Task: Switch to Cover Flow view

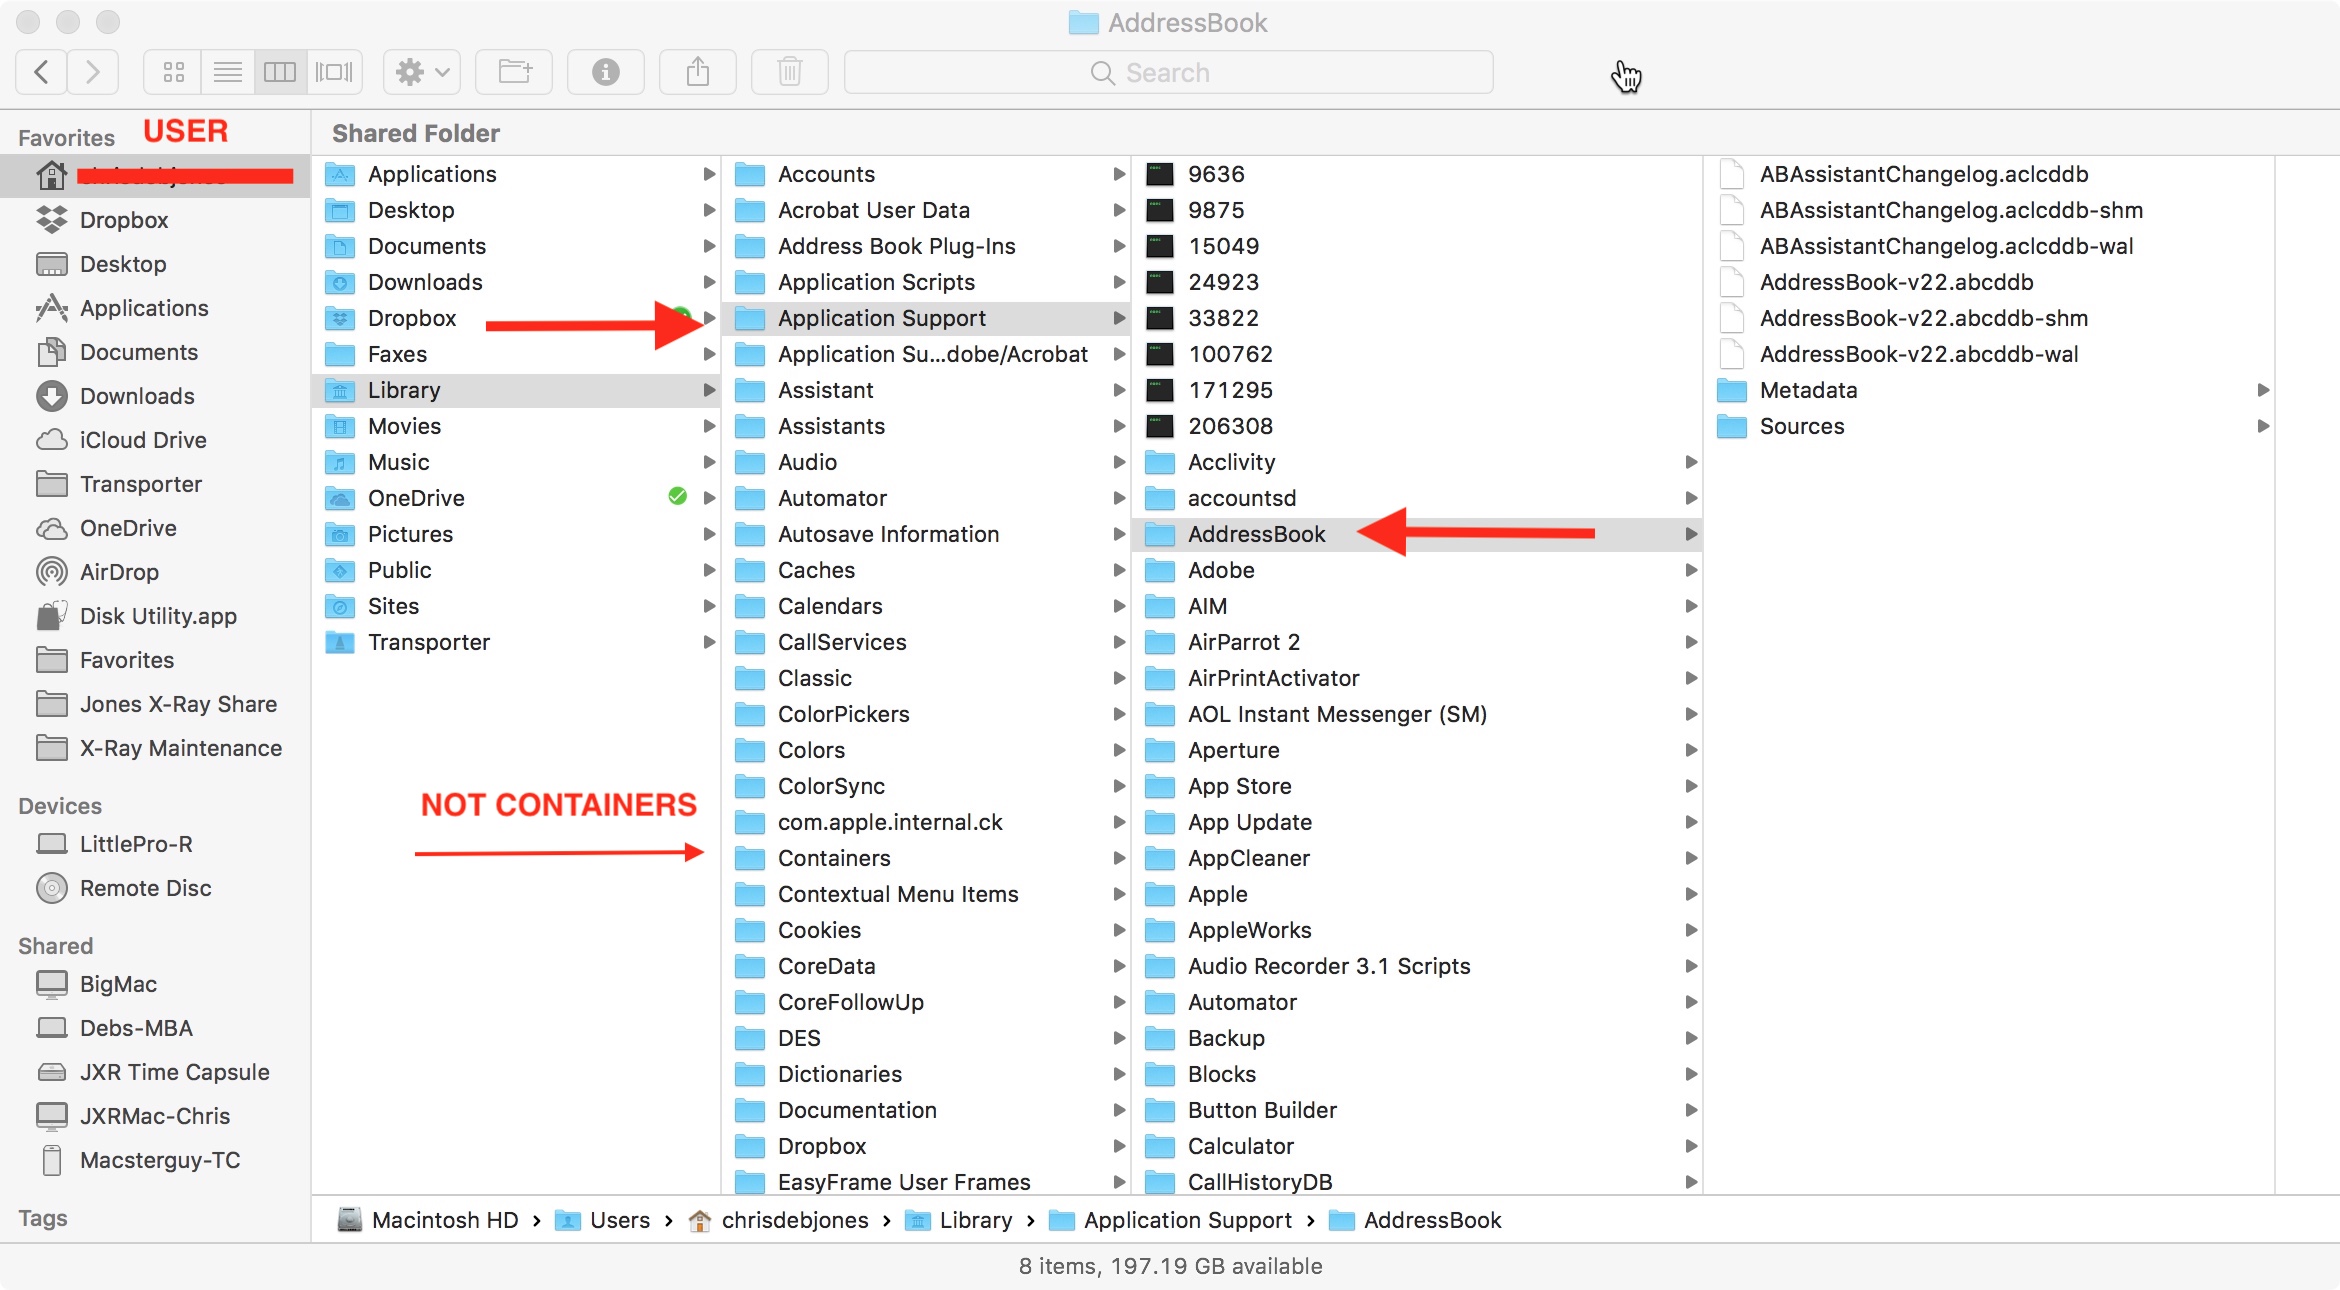Action: click(x=334, y=72)
